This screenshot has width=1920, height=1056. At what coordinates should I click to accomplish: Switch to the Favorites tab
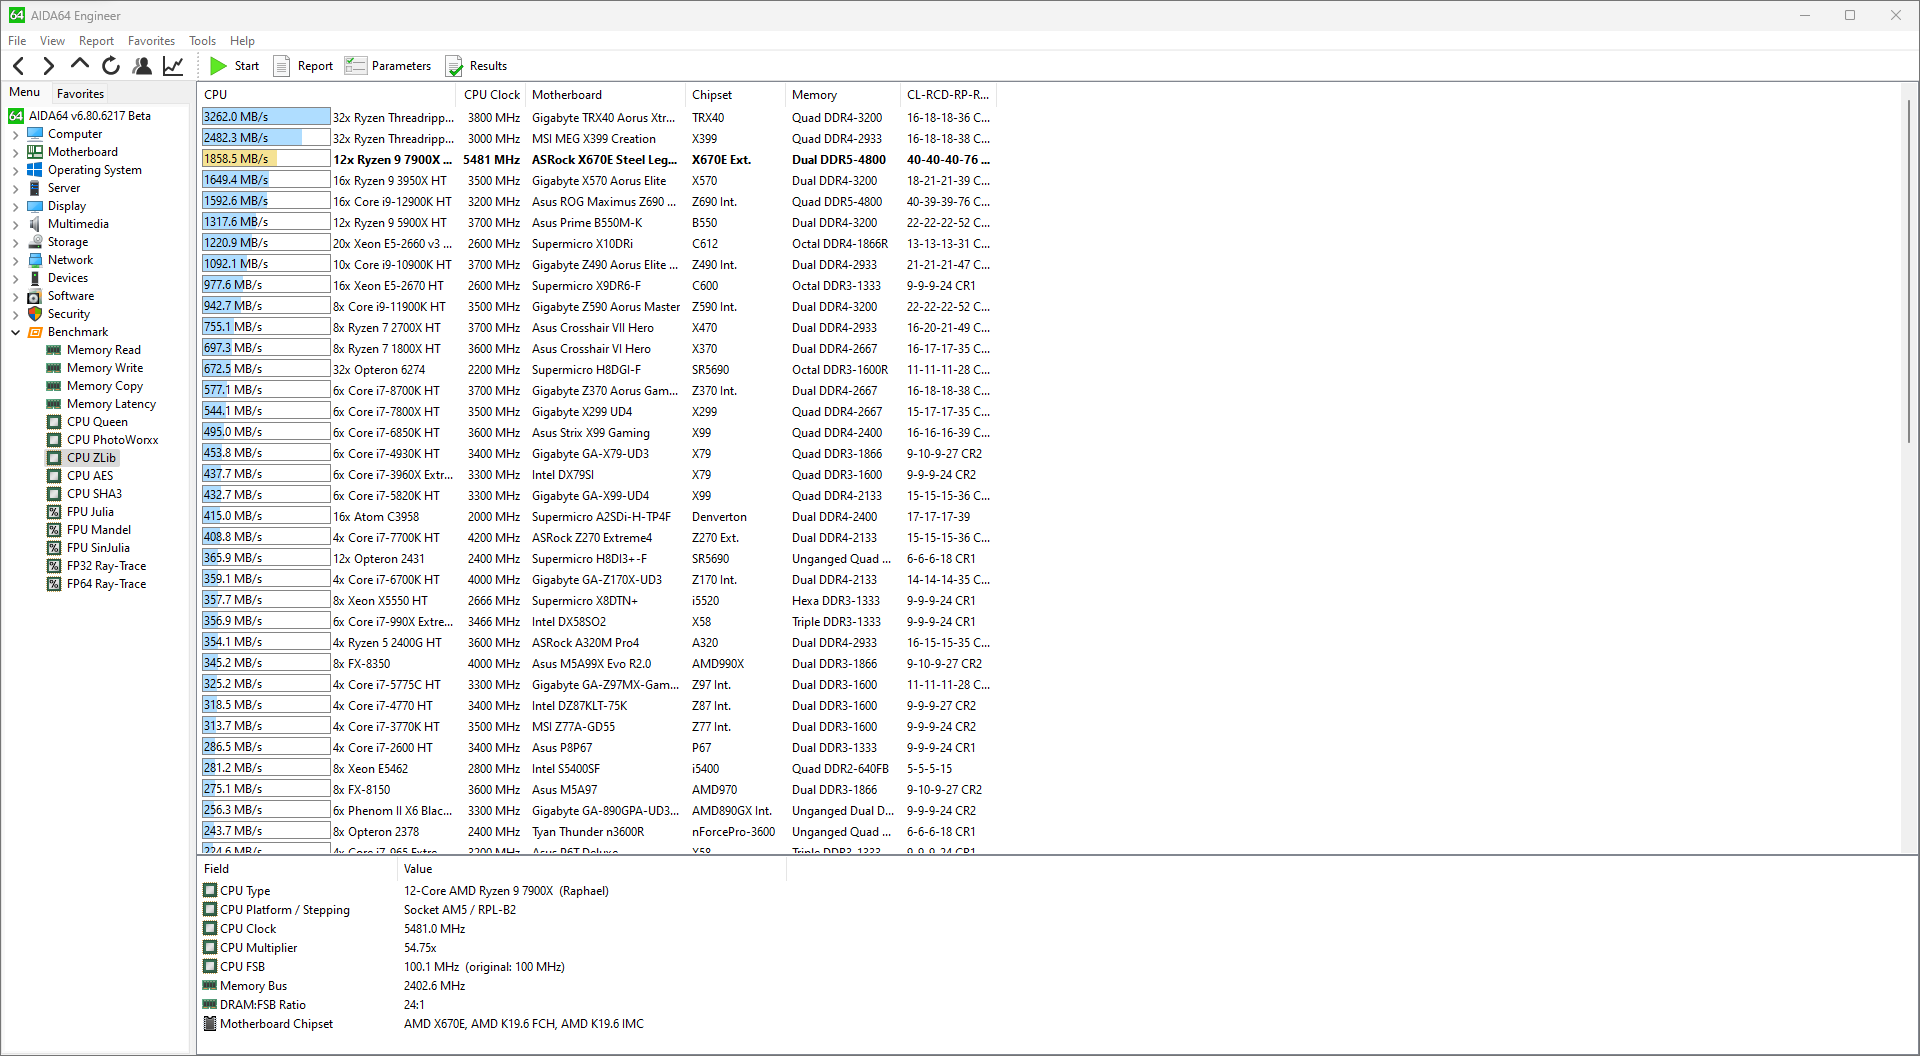pyautogui.click(x=80, y=93)
